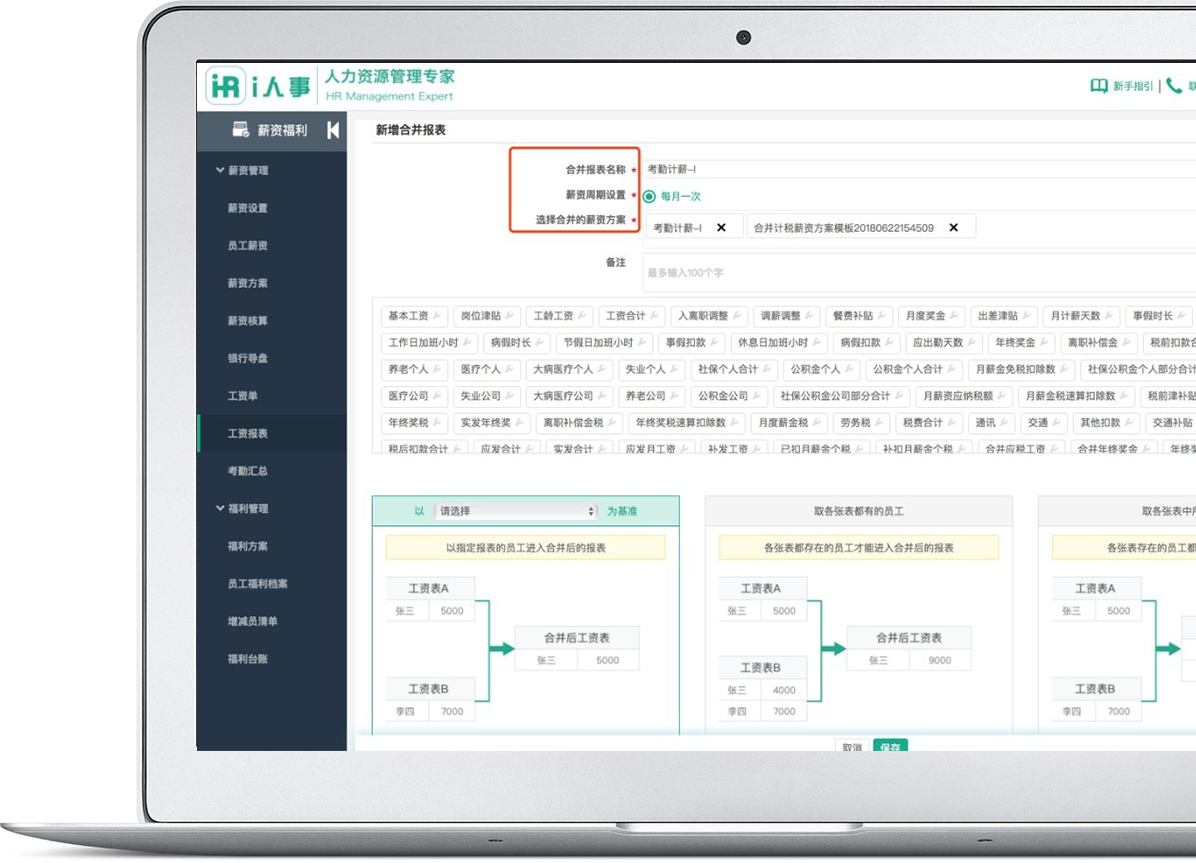Click the 取消 button
This screenshot has width=1196, height=863.
[852, 746]
